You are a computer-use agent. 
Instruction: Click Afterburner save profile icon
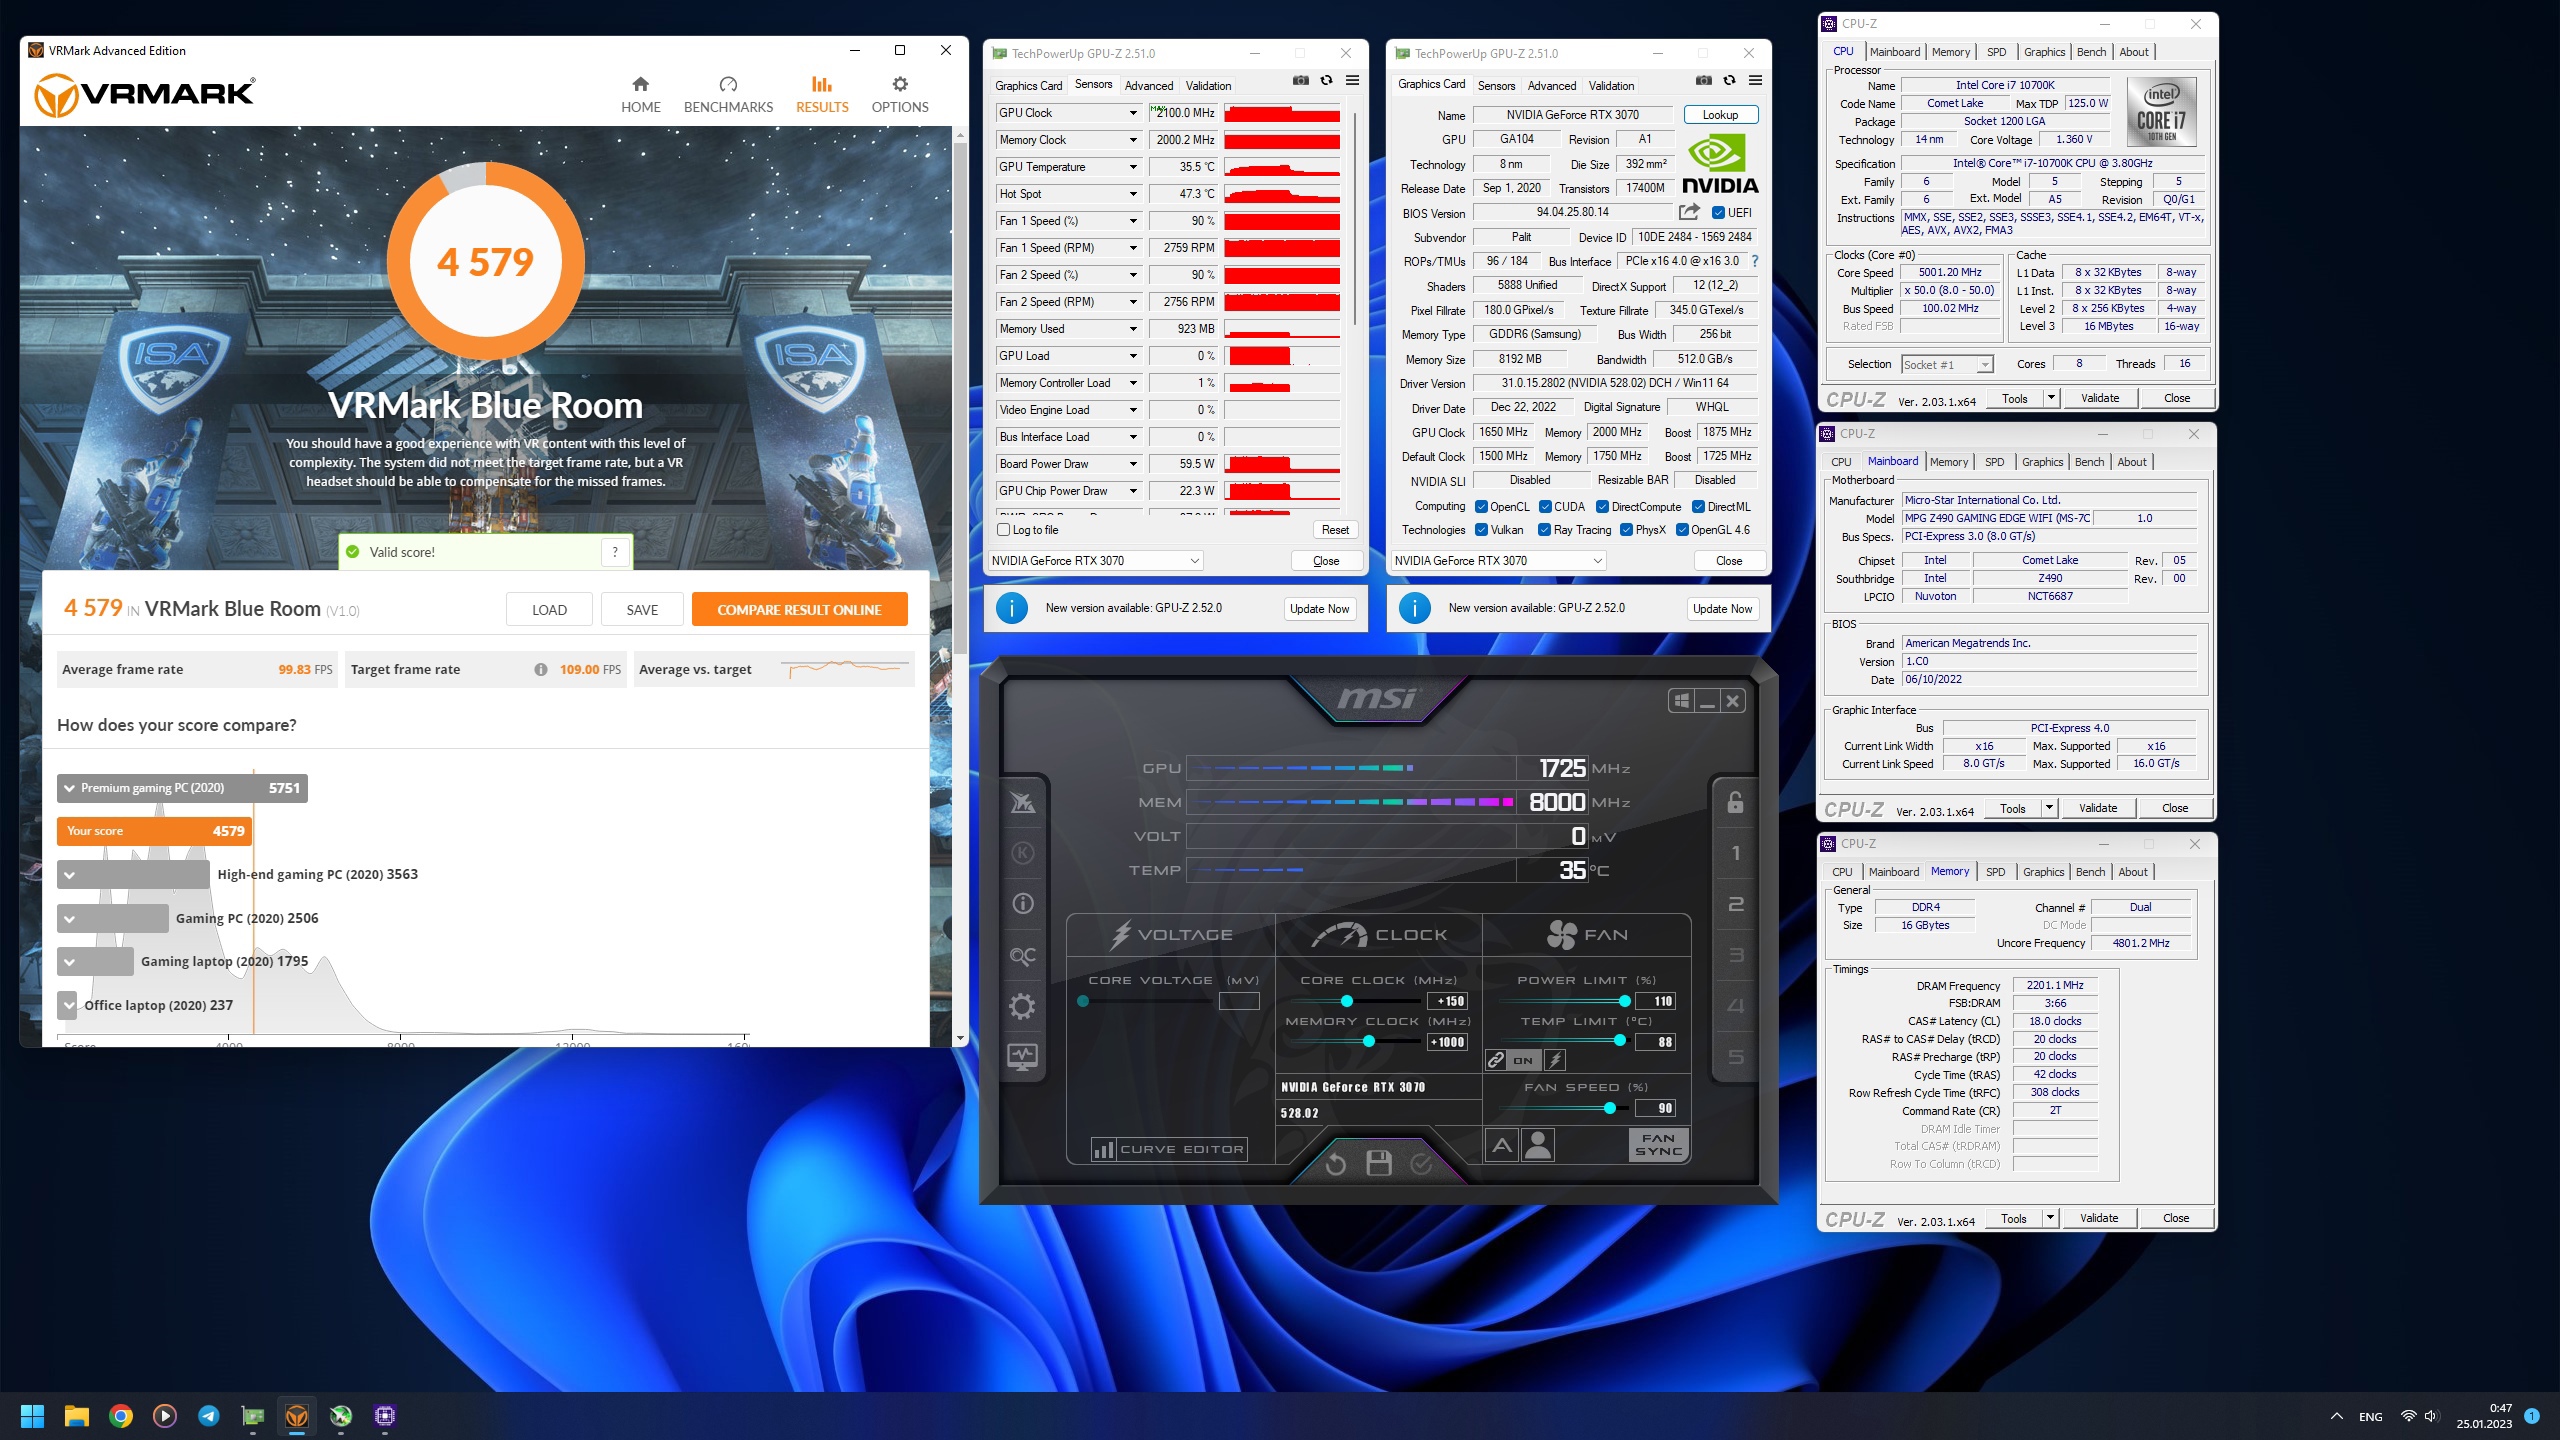click(1379, 1163)
